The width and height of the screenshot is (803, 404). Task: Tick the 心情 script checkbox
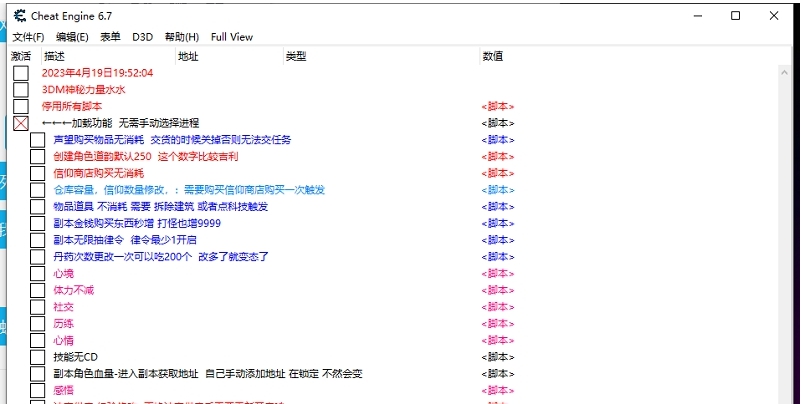(x=37, y=341)
